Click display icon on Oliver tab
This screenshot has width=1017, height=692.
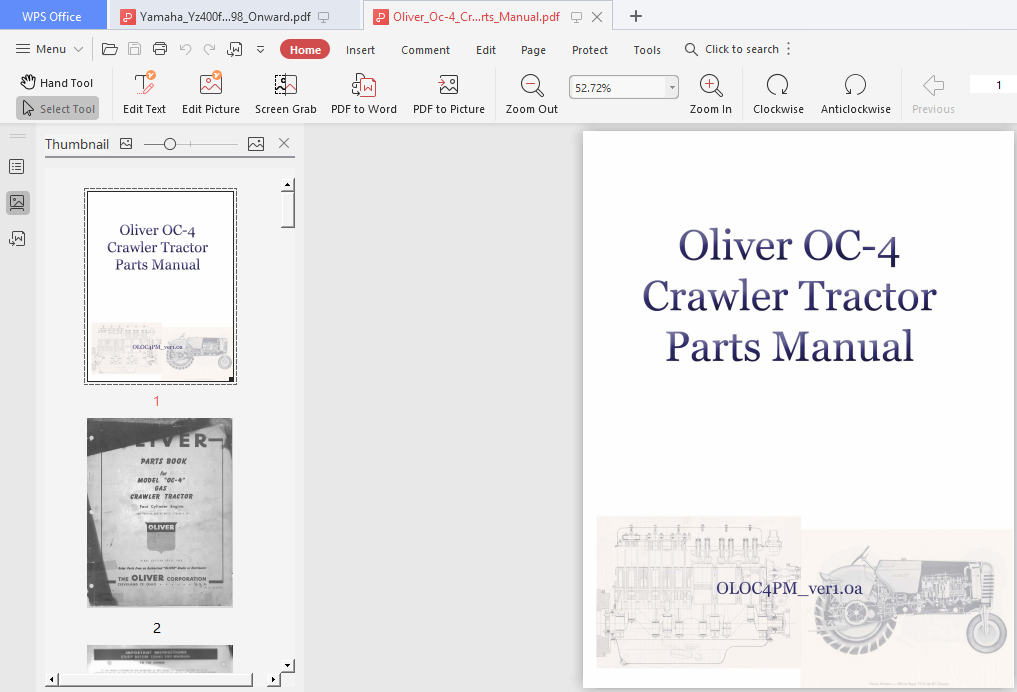pyautogui.click(x=576, y=17)
